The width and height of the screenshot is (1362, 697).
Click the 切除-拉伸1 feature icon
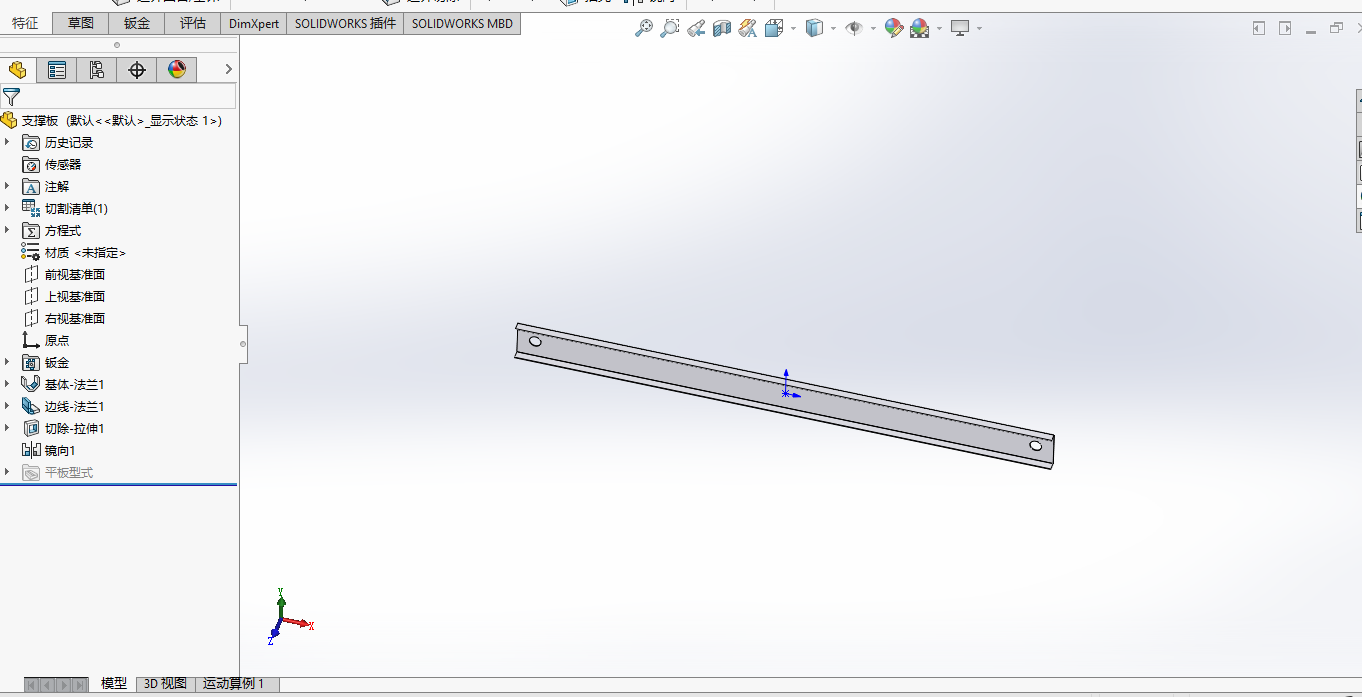pos(31,428)
